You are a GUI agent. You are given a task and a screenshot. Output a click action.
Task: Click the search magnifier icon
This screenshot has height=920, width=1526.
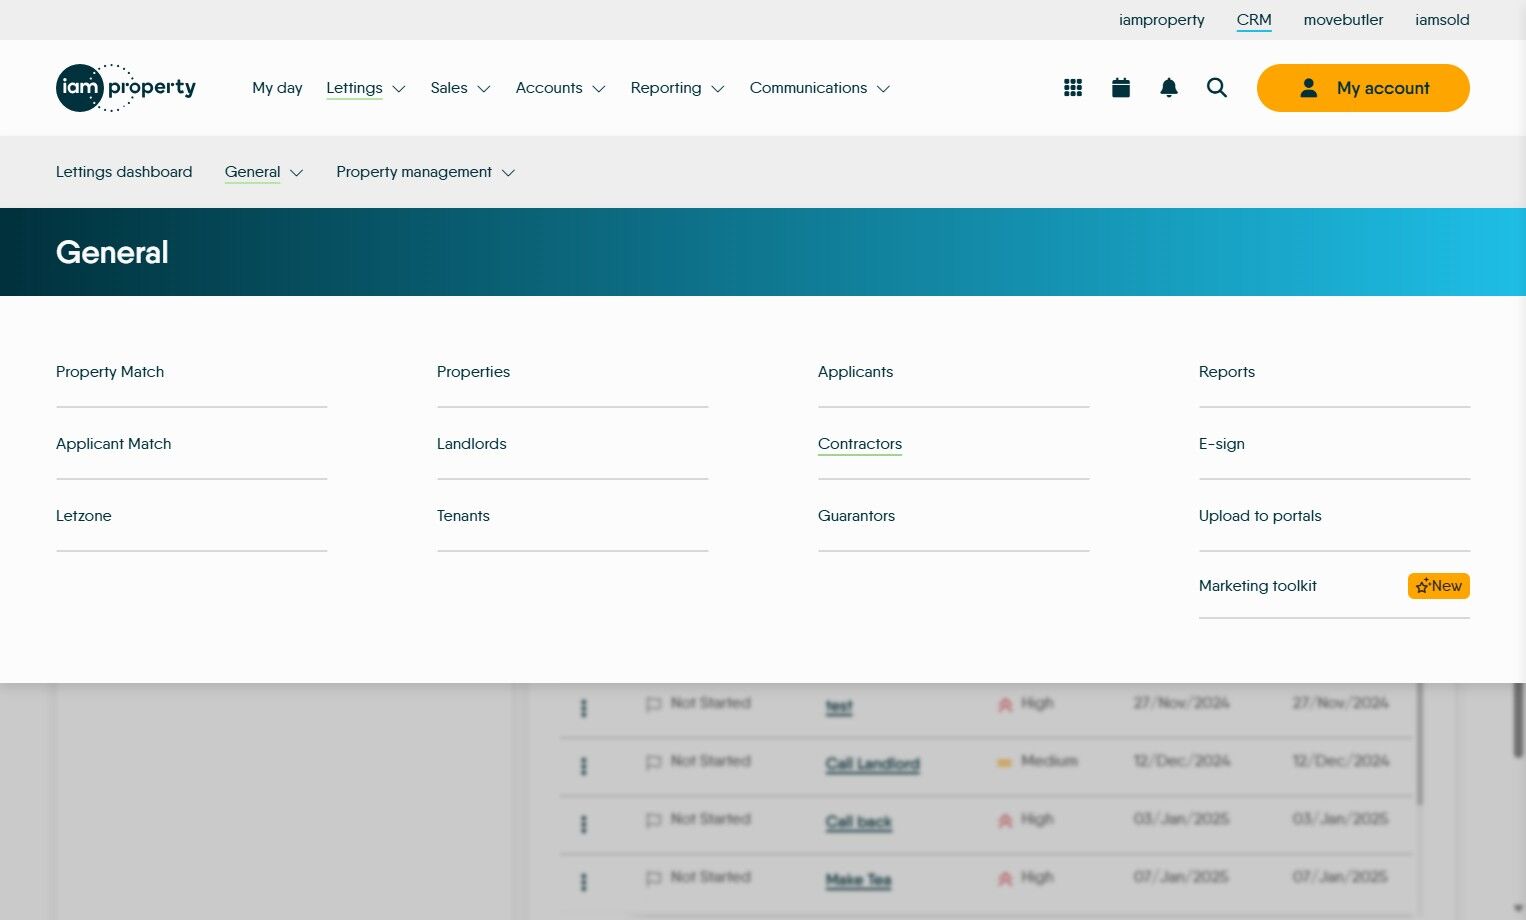tap(1217, 88)
